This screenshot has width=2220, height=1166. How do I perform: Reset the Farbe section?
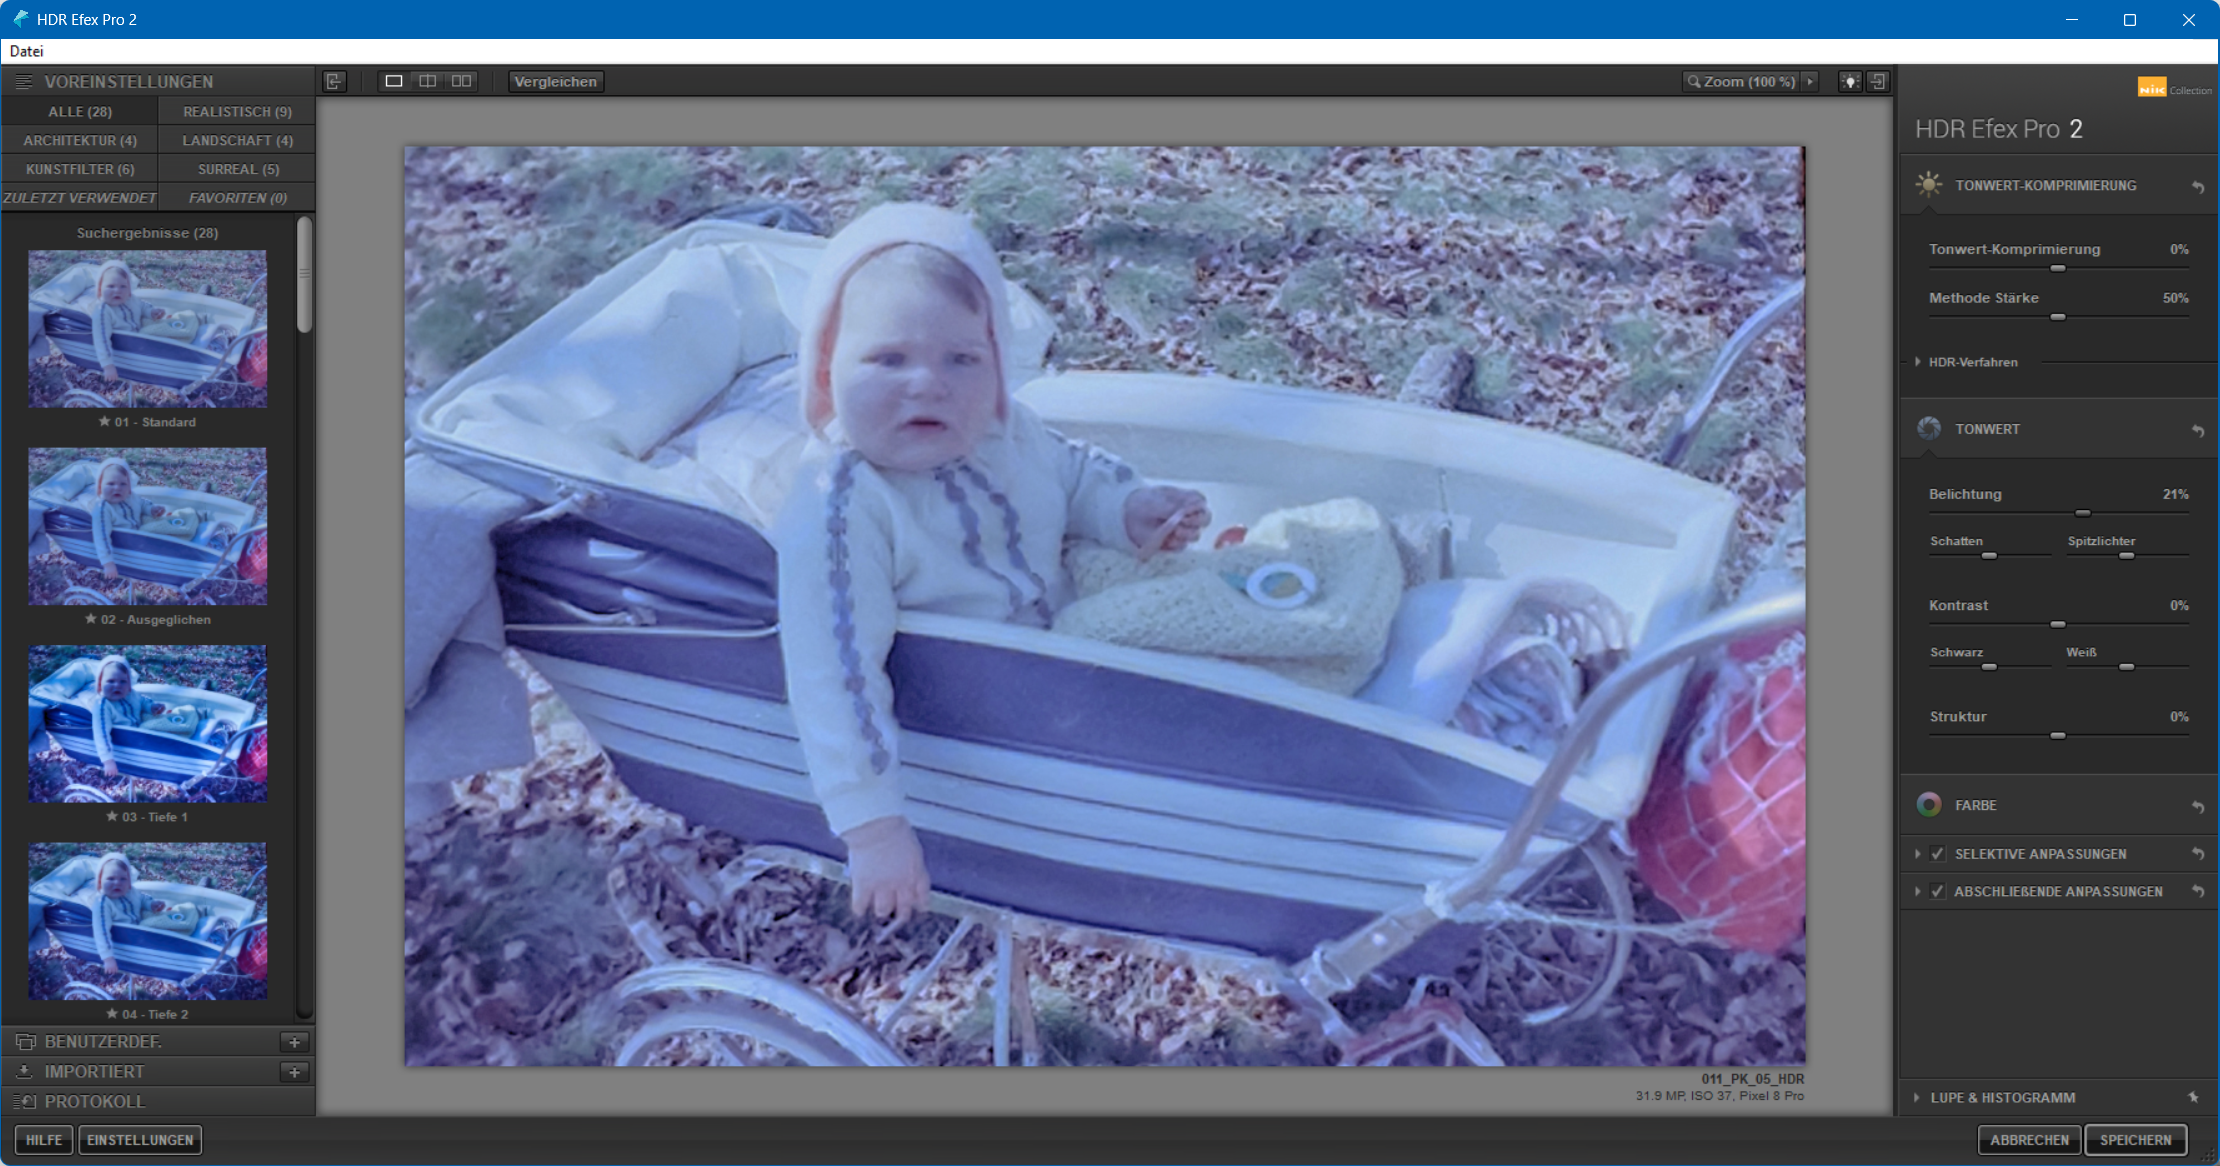point(2198,806)
